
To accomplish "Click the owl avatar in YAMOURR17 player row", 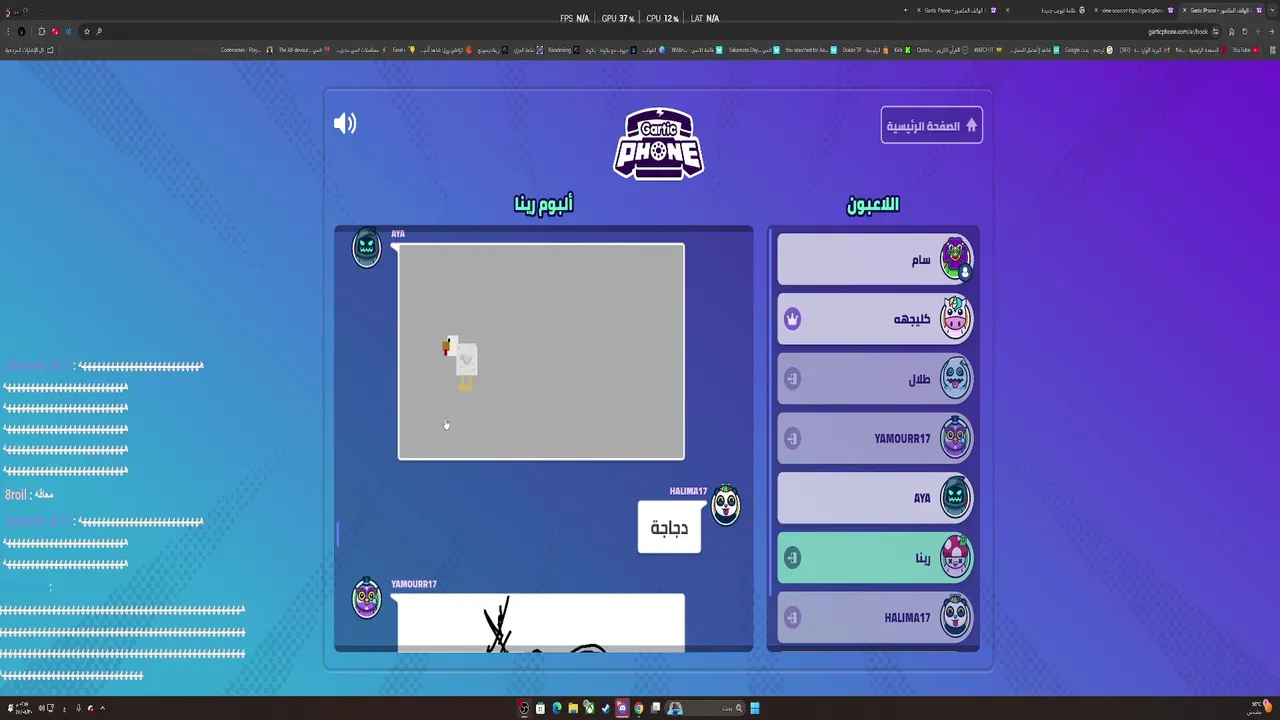I will (x=955, y=437).
